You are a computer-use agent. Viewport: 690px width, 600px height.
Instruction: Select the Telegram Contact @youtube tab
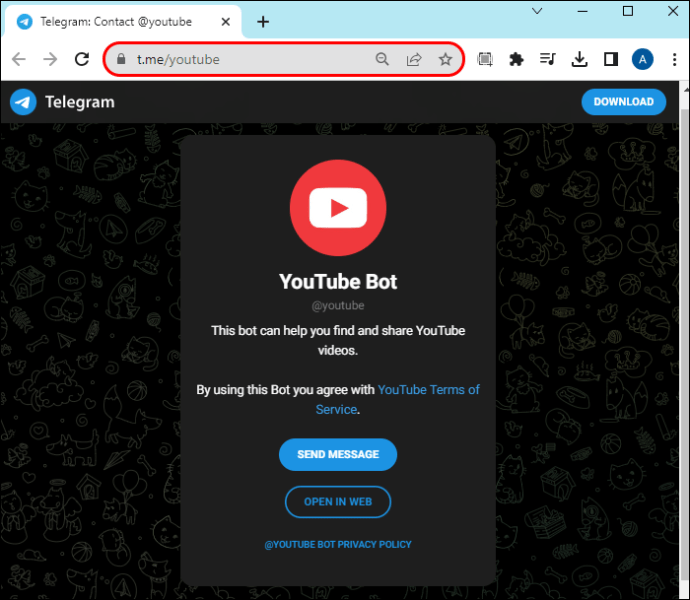(x=115, y=21)
